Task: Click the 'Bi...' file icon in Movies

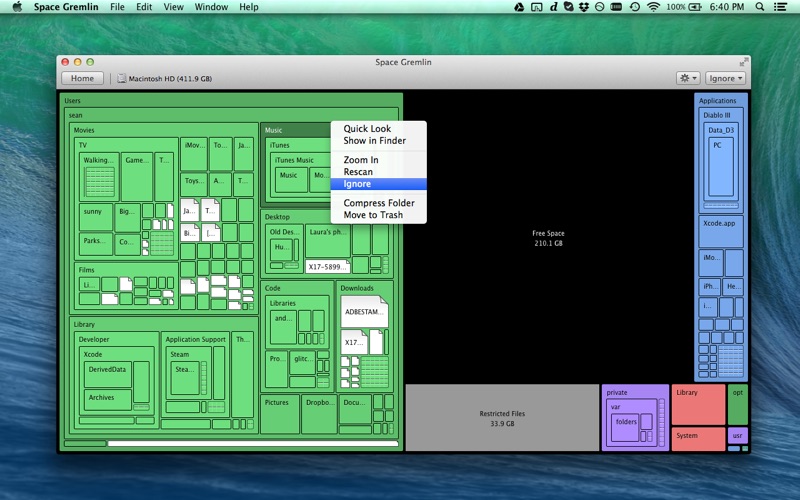Action: pyautogui.click(x=189, y=233)
